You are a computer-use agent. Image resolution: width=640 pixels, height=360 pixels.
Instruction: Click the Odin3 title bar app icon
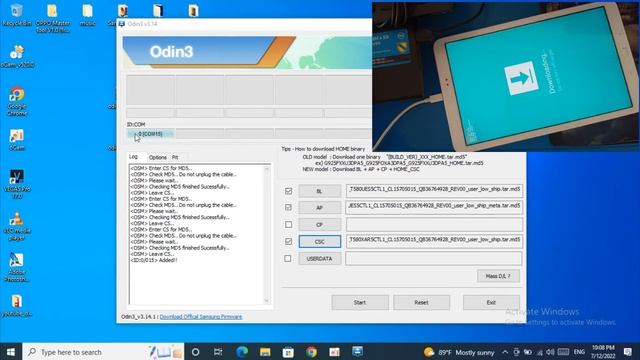[122, 24]
